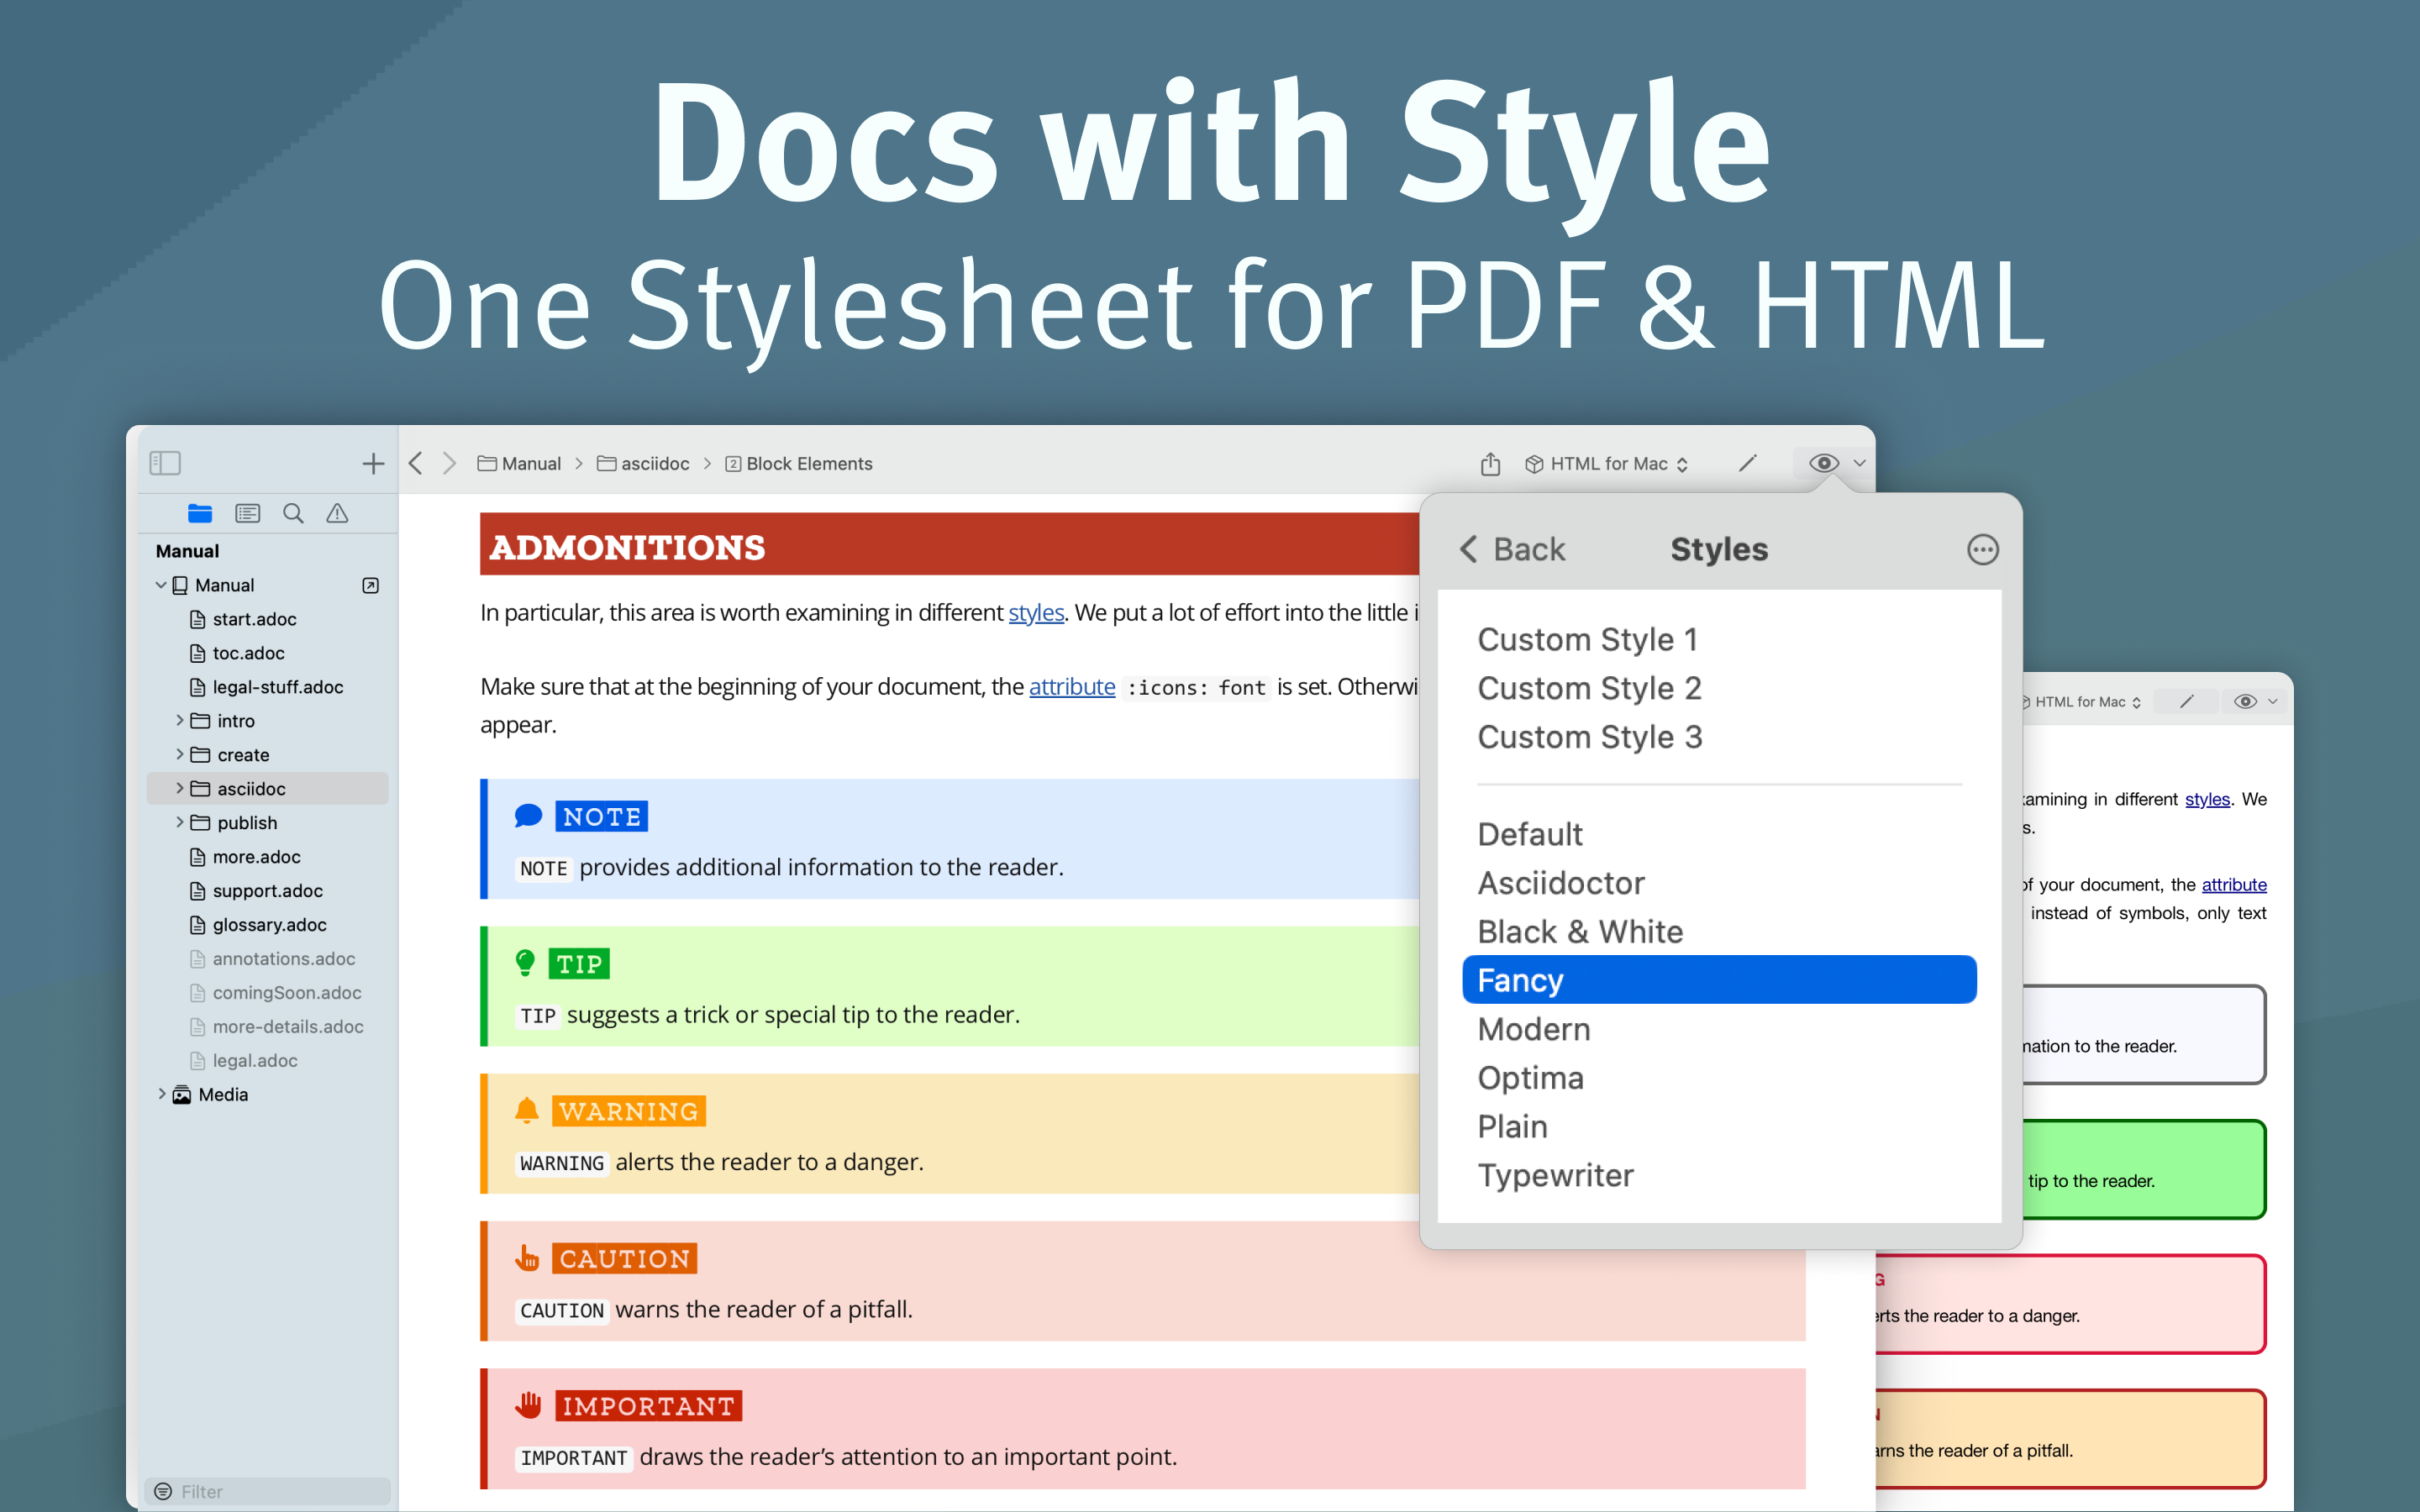Expand the Media folder
The image size is (2420, 1512).
(x=162, y=1094)
